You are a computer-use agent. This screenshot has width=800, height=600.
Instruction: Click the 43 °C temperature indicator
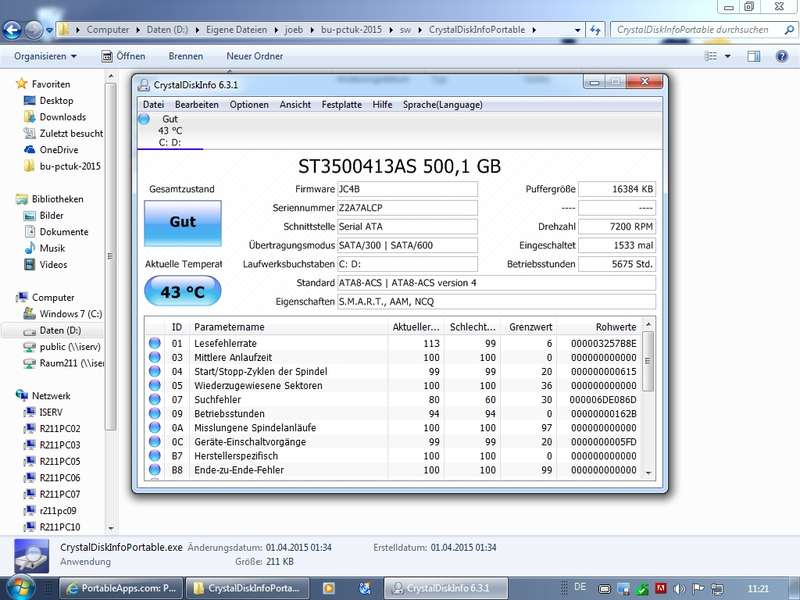183,291
